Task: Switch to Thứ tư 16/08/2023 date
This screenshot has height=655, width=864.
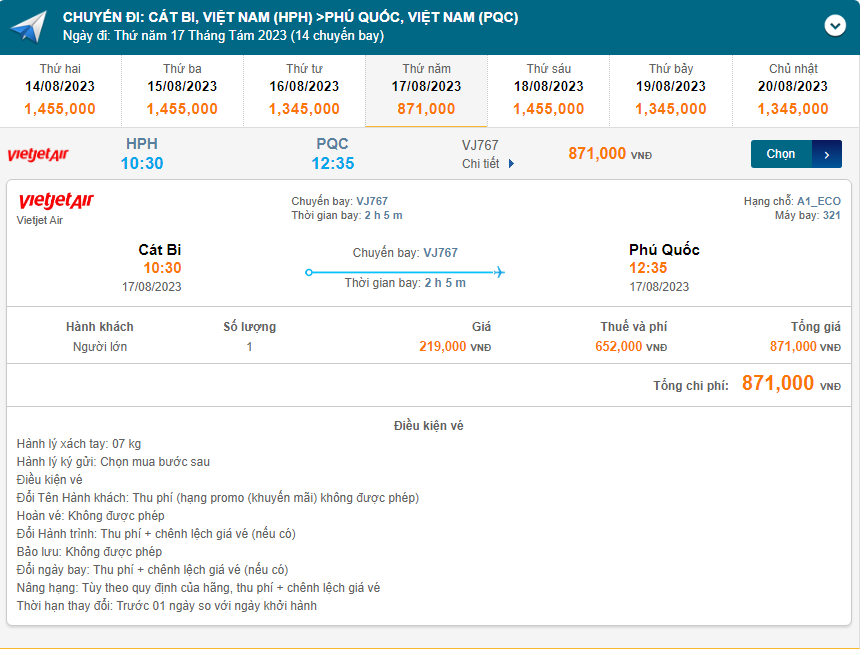Action: point(304,90)
